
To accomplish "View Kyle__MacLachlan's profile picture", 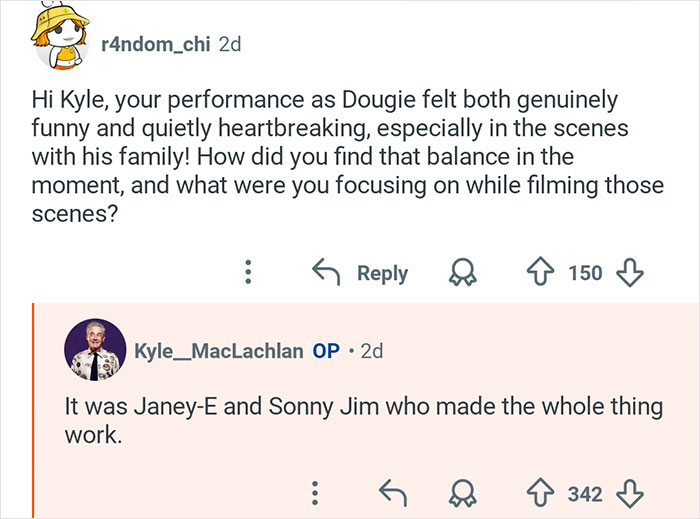I will [x=92, y=350].
